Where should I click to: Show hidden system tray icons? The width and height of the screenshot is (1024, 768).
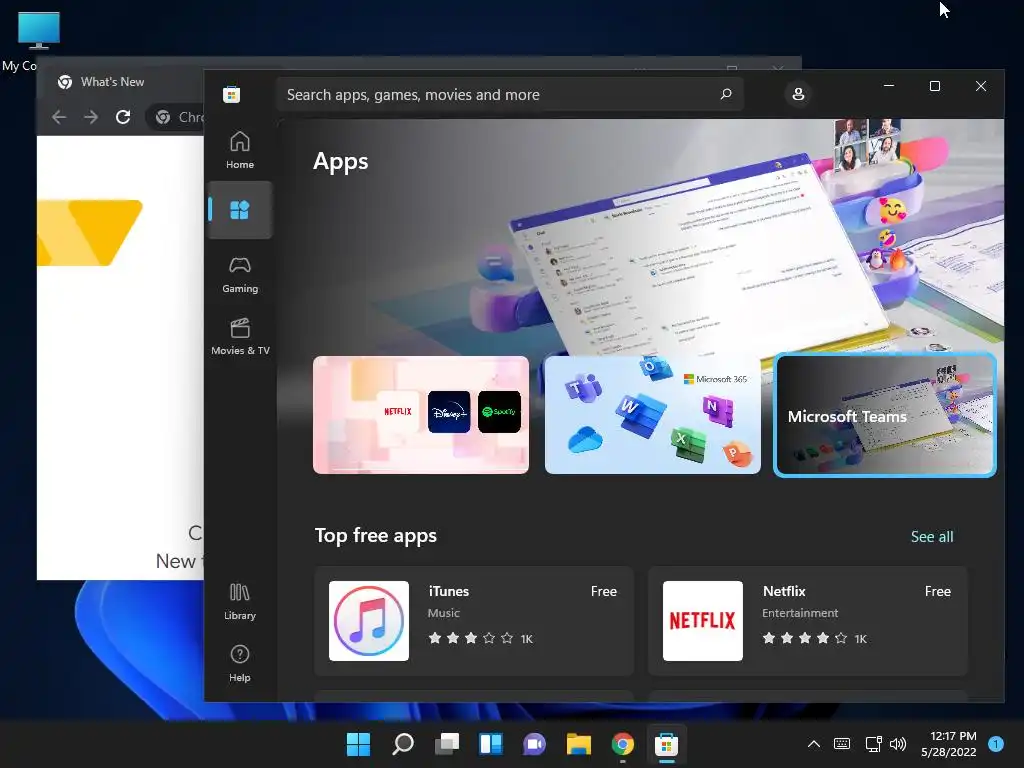[814, 744]
